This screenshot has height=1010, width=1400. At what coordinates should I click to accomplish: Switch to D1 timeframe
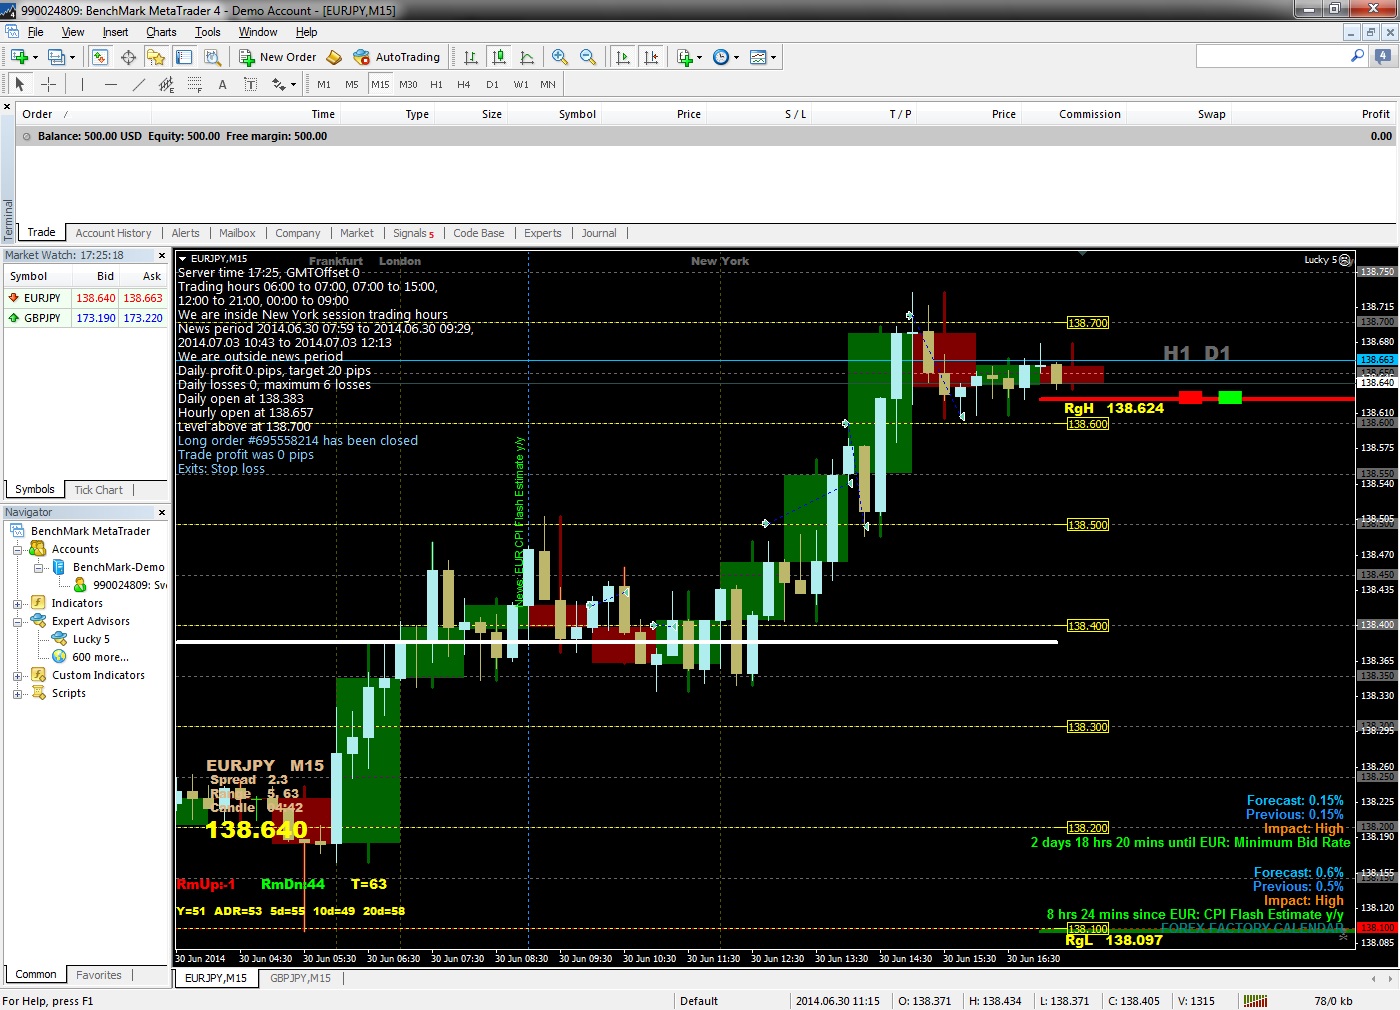tap(492, 84)
